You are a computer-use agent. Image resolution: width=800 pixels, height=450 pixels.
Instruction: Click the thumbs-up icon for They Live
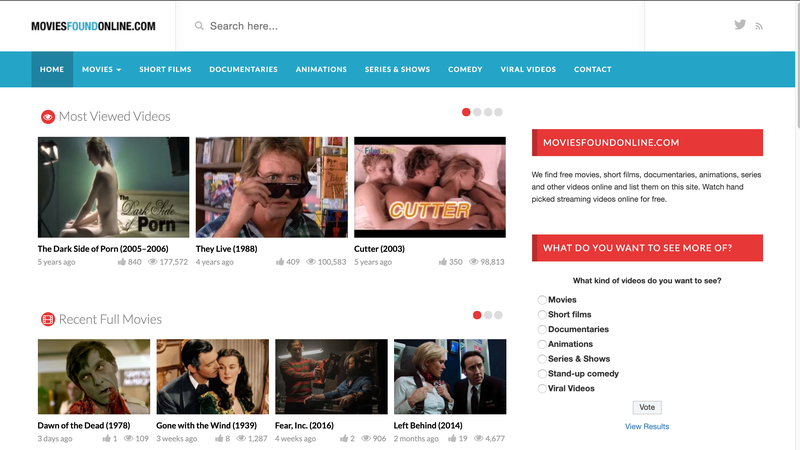(x=280, y=262)
